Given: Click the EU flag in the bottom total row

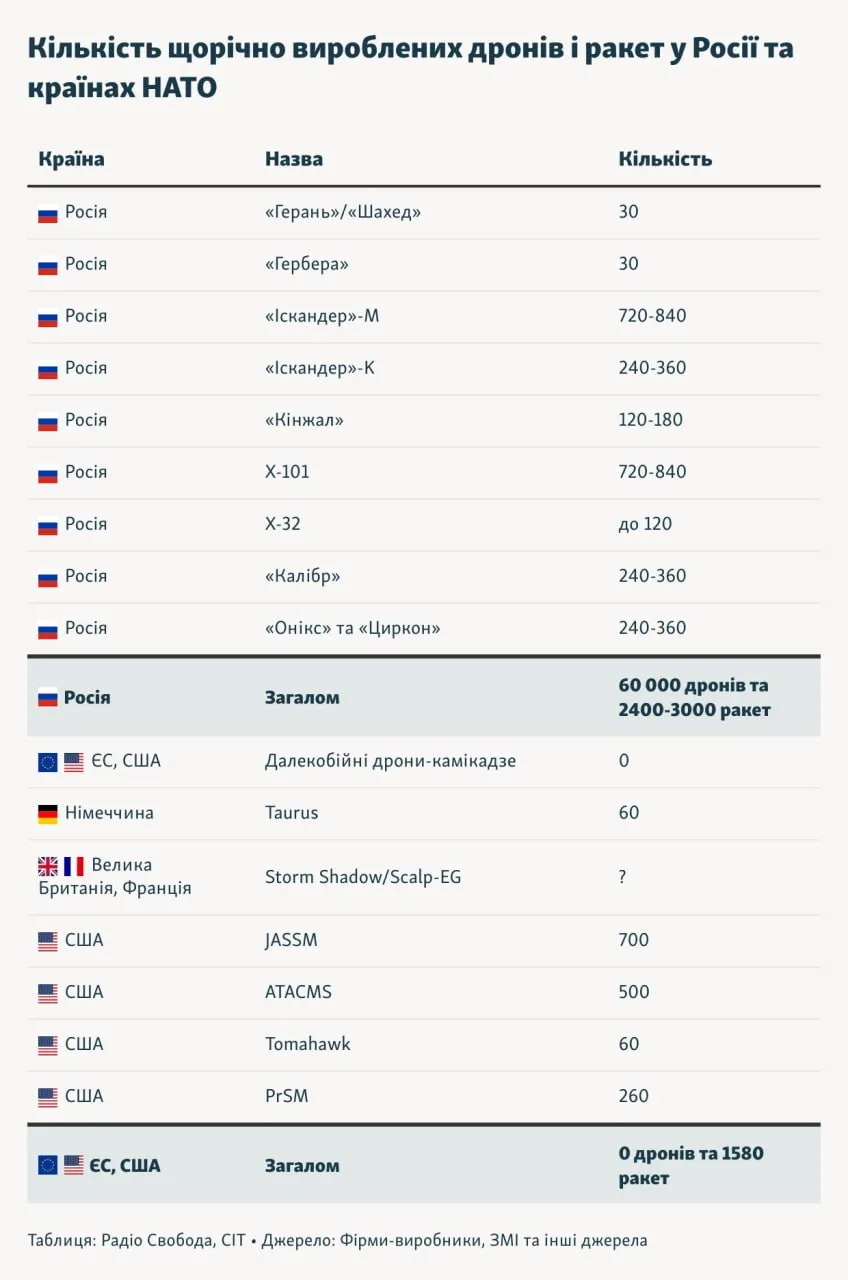Looking at the screenshot, I should pyautogui.click(x=48, y=1166).
